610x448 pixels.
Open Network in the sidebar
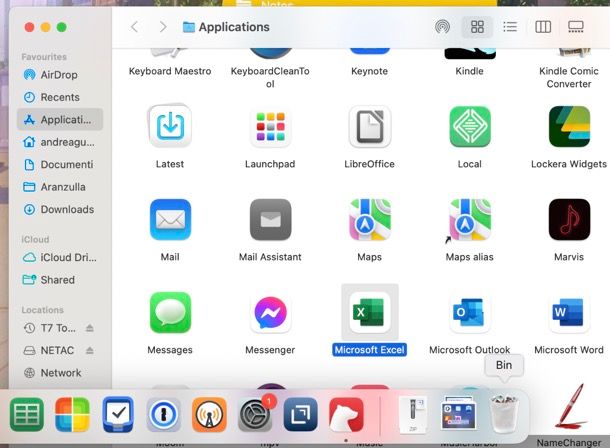click(x=60, y=373)
